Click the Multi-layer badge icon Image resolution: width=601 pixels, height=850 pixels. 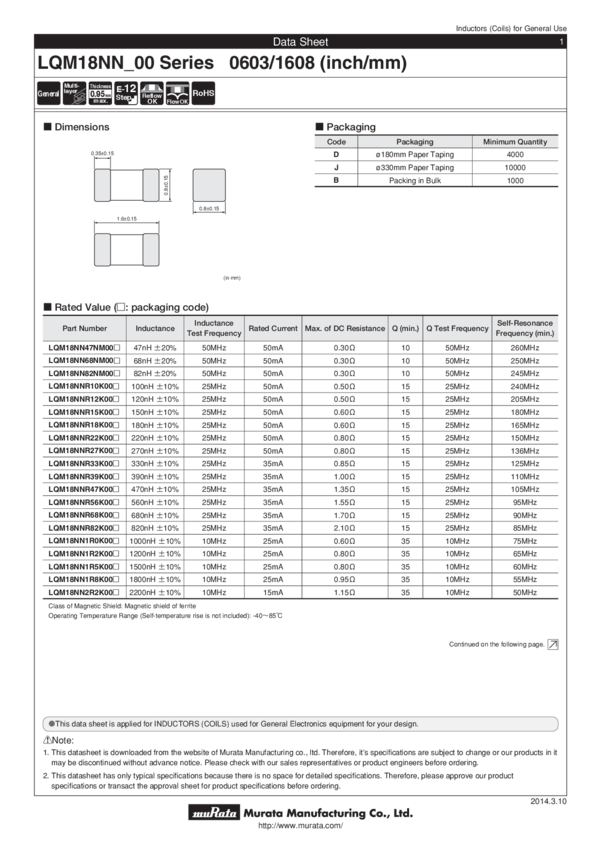coord(74,93)
